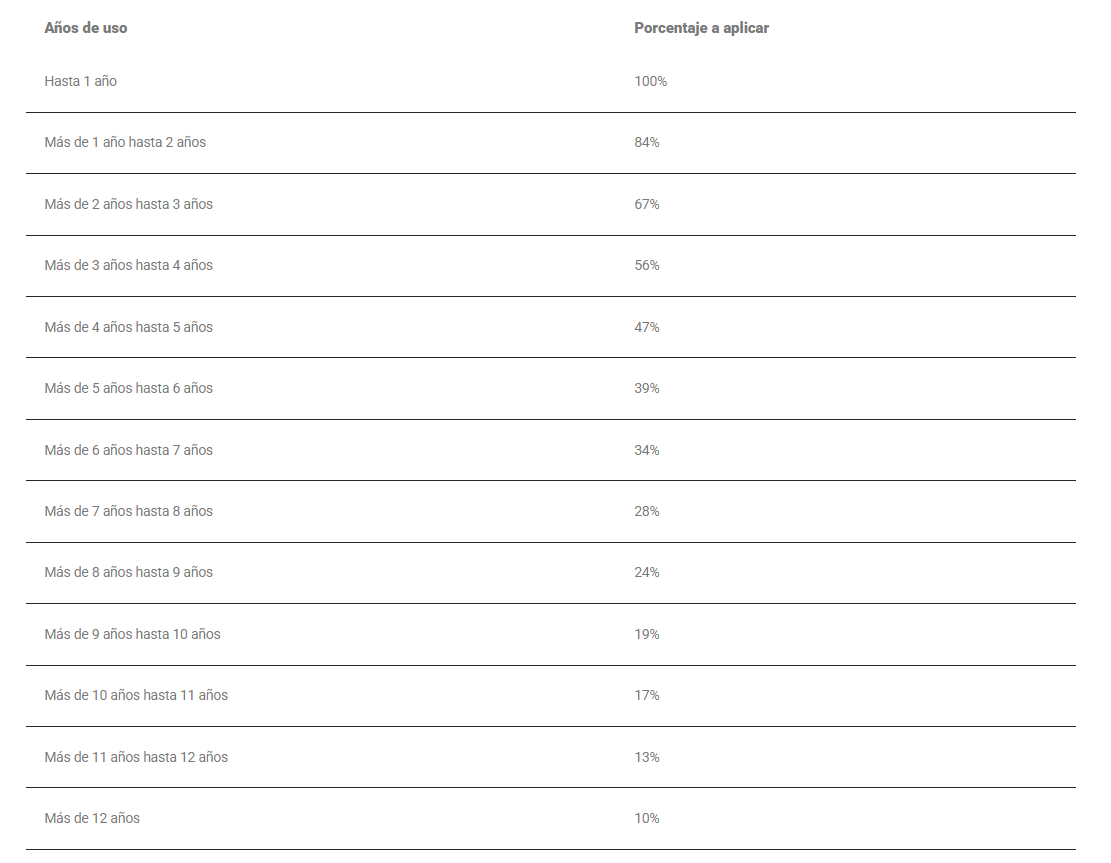Click the 100% percentage value
Screen dimensions: 1111x863
coord(650,81)
